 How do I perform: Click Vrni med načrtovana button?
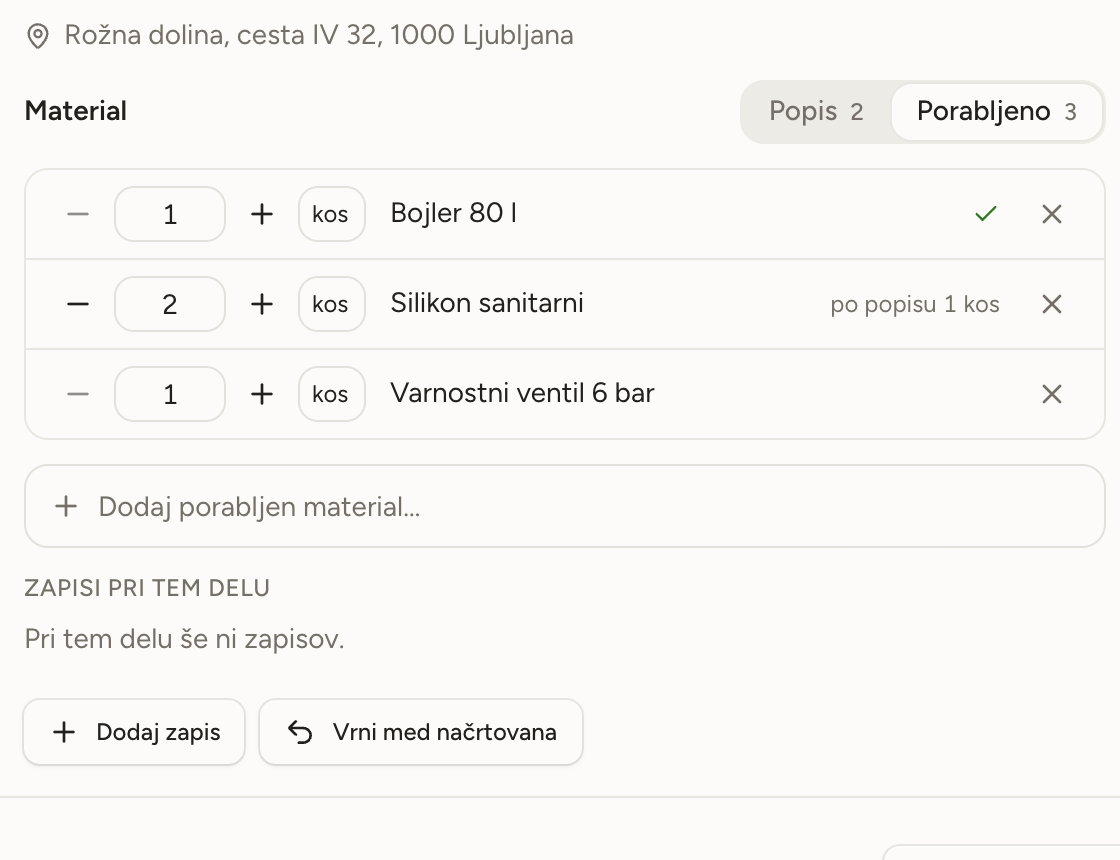[421, 732]
